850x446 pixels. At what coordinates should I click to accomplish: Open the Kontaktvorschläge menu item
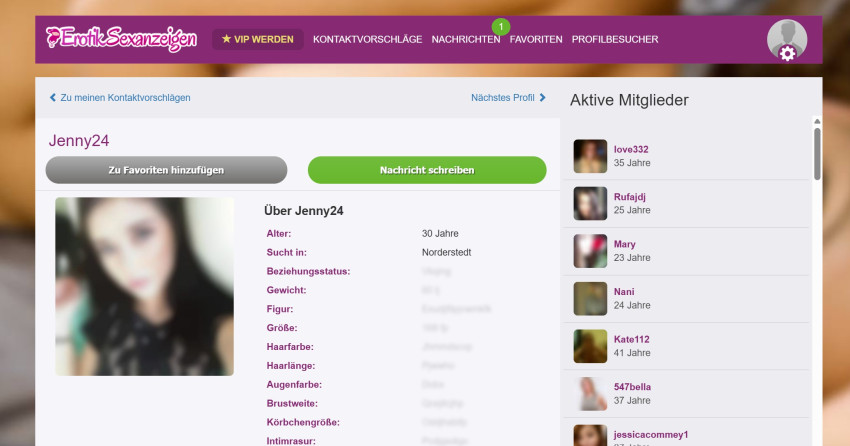click(x=367, y=40)
